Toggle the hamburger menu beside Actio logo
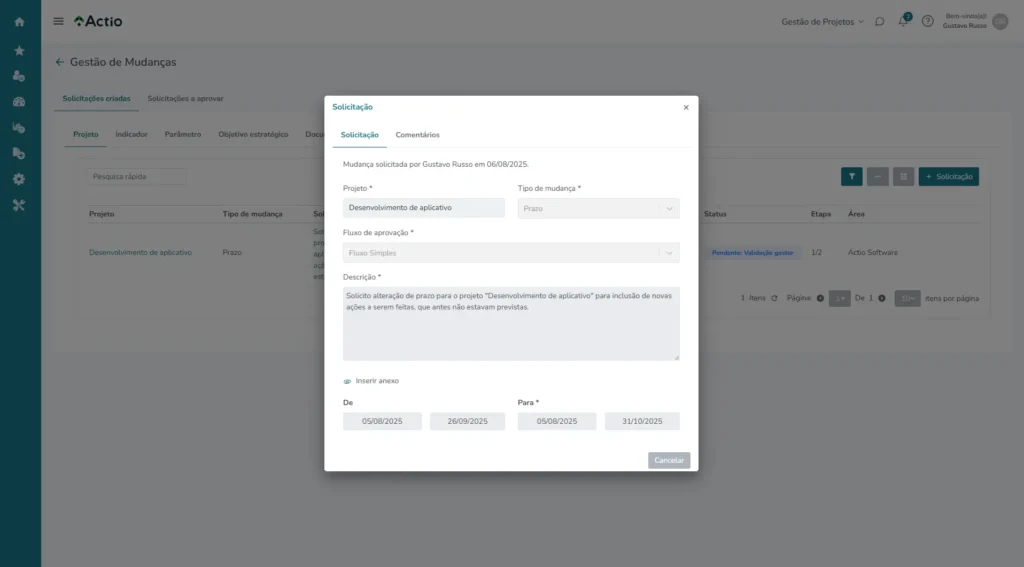The image size is (1024, 567). [x=58, y=21]
